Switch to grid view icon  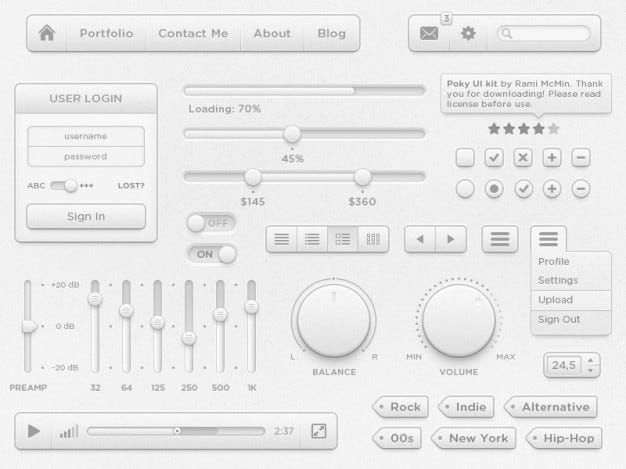coord(373,239)
